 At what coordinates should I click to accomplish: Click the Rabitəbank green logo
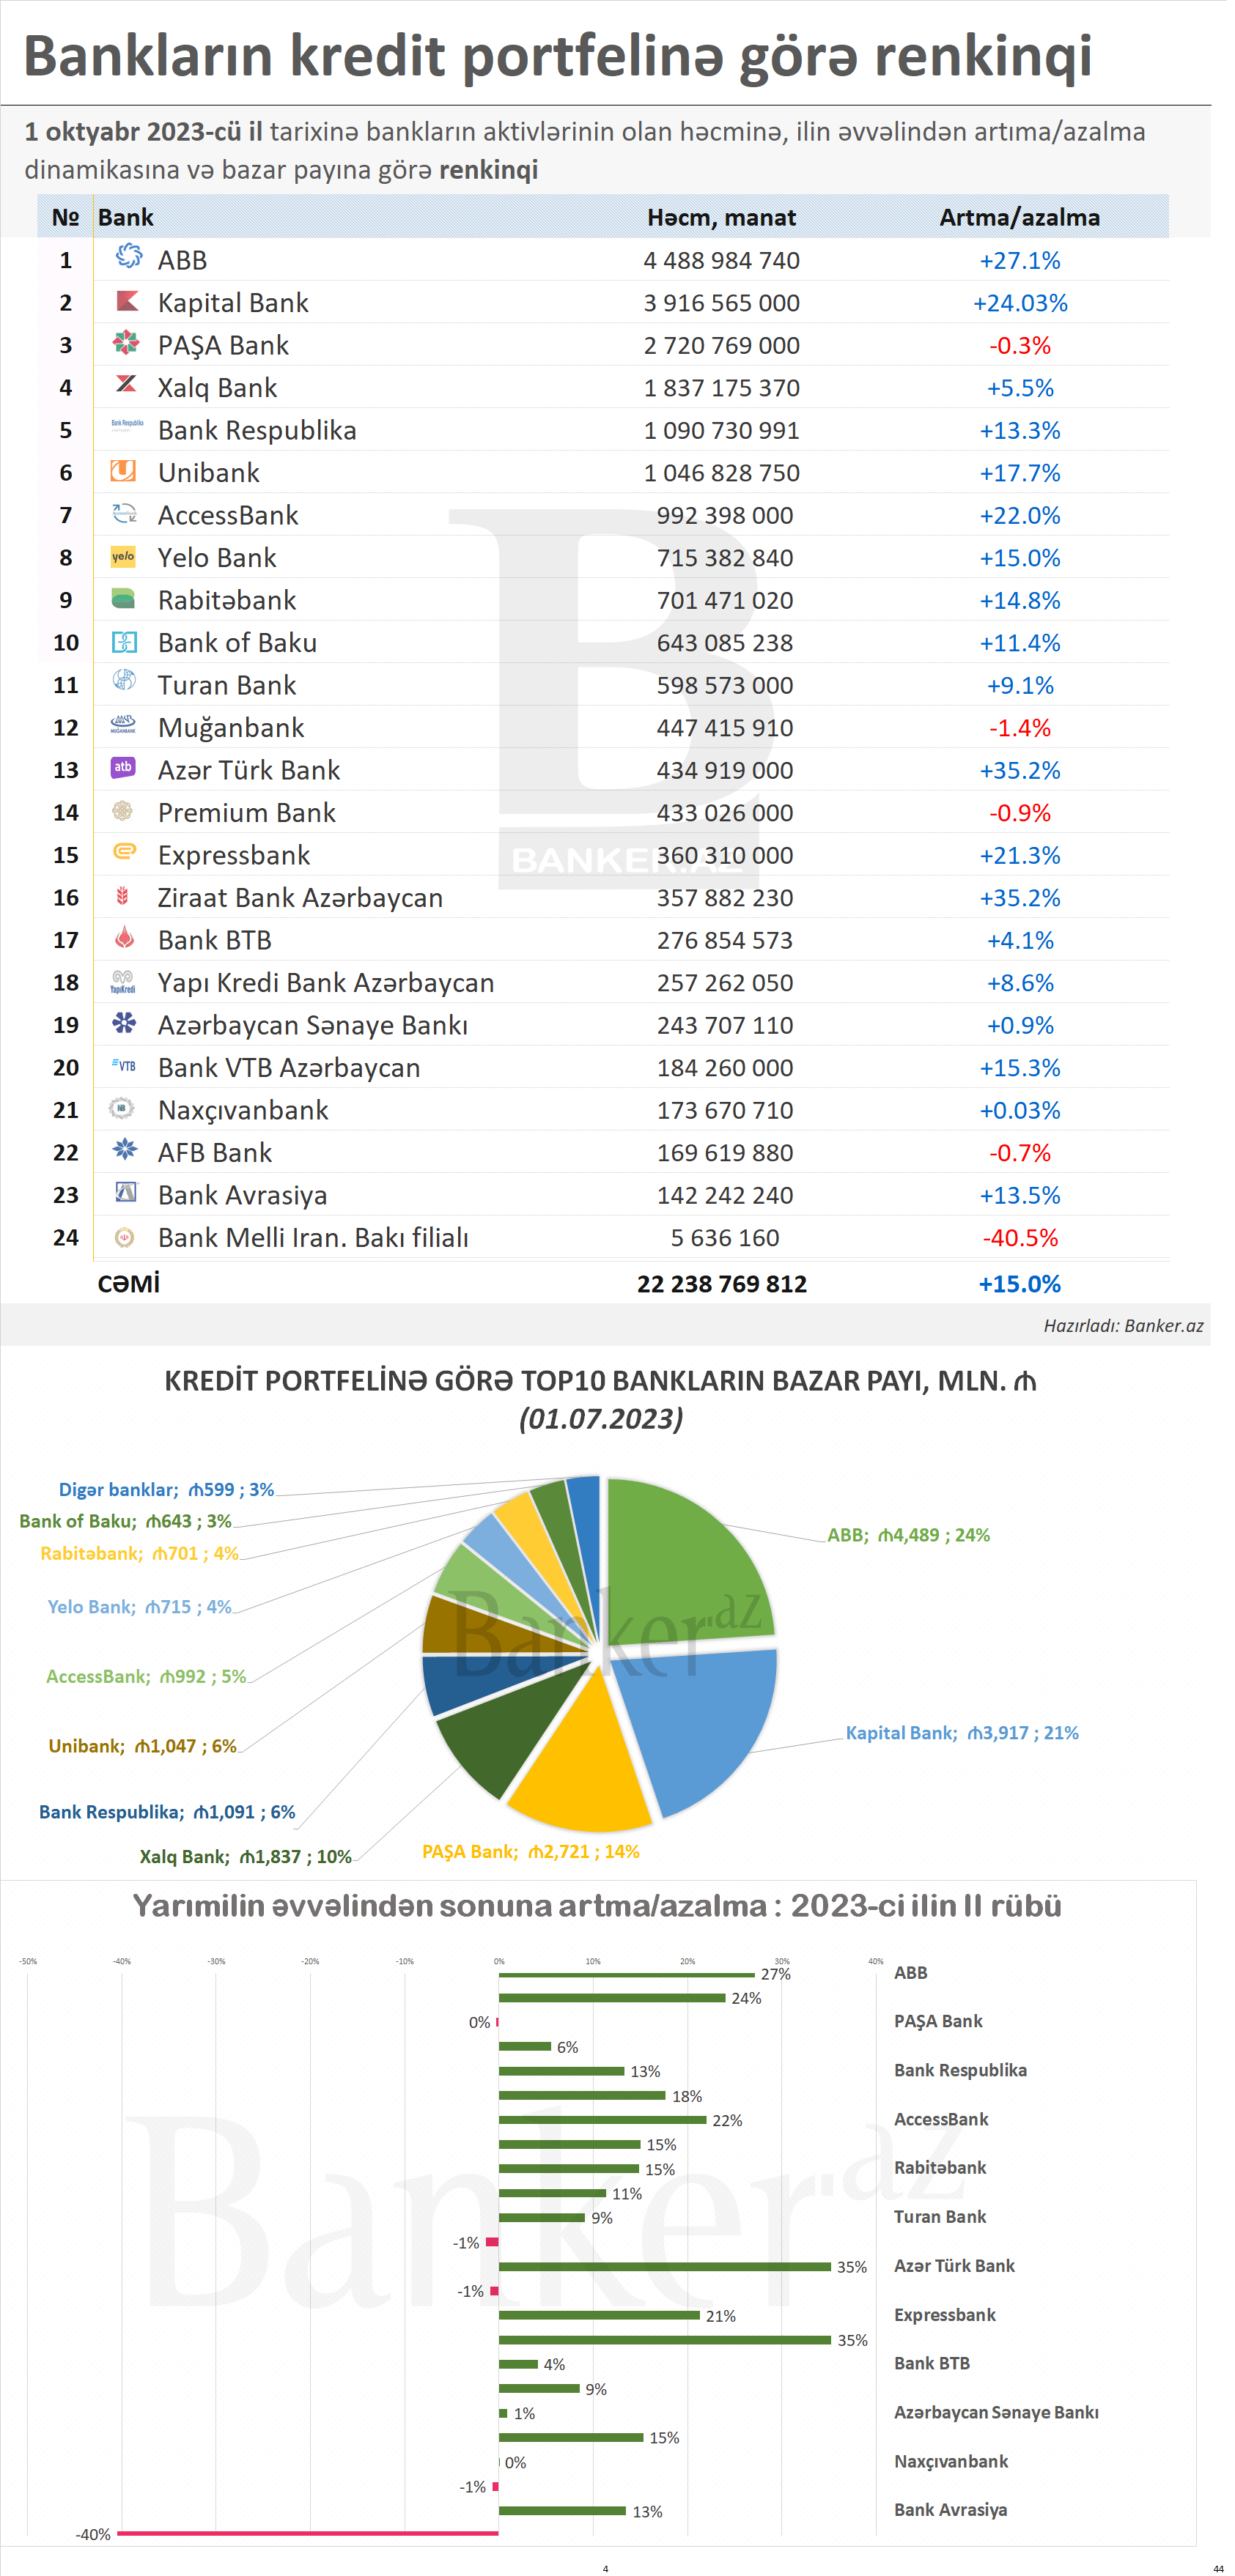(x=123, y=599)
